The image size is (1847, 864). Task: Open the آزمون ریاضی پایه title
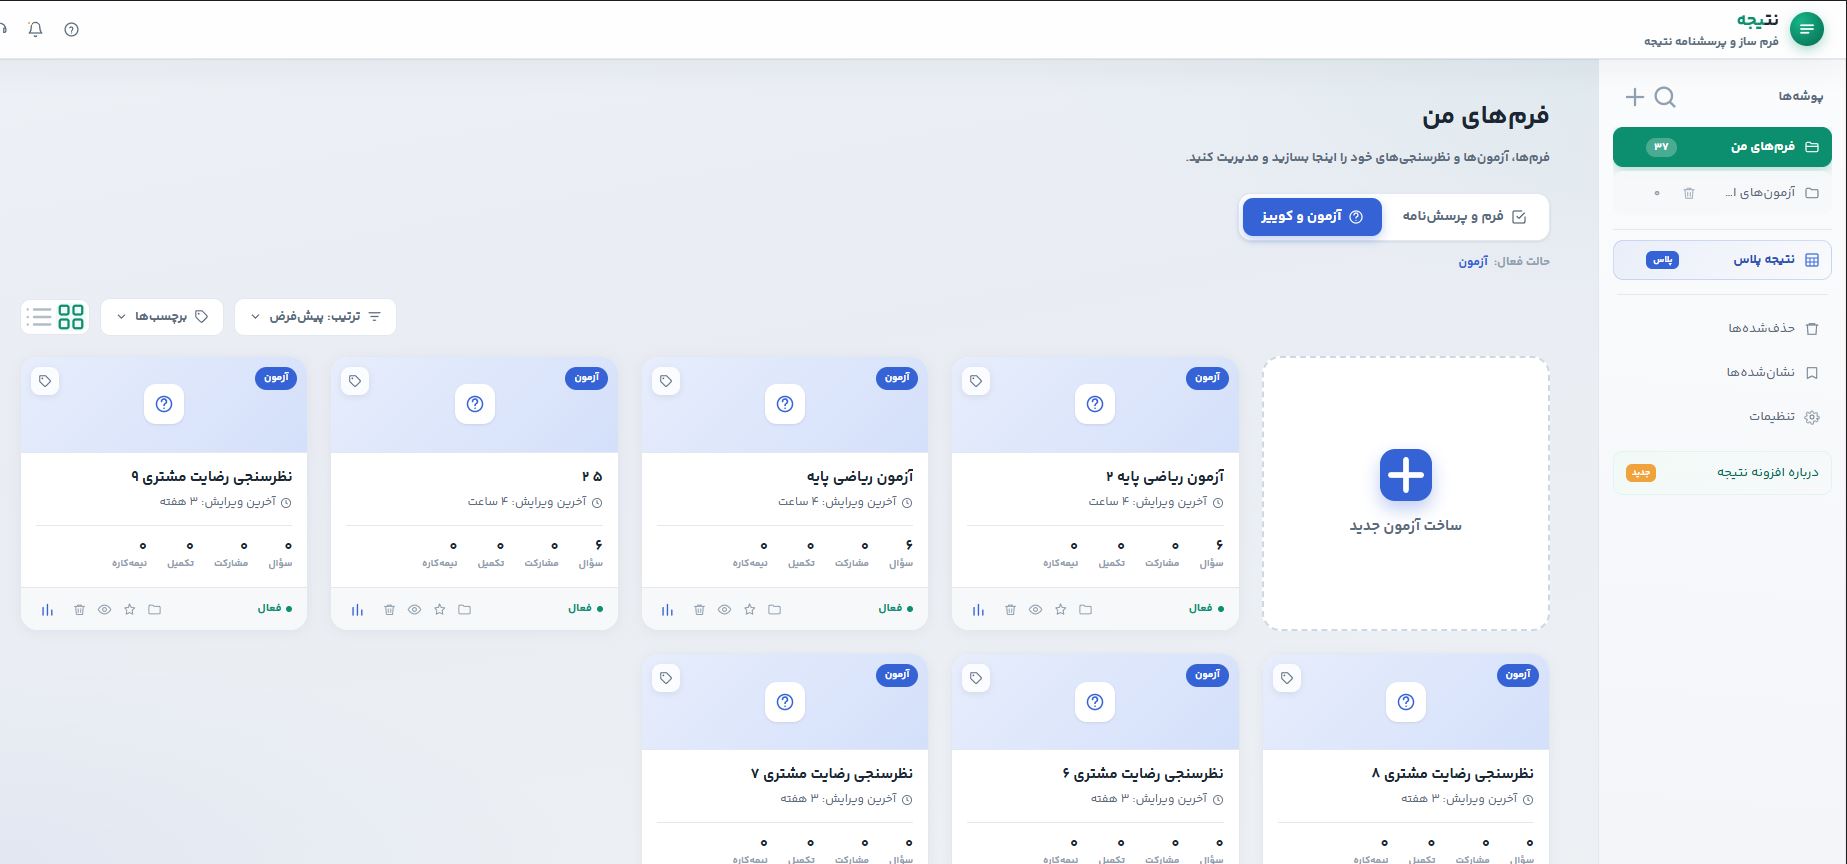(x=860, y=477)
